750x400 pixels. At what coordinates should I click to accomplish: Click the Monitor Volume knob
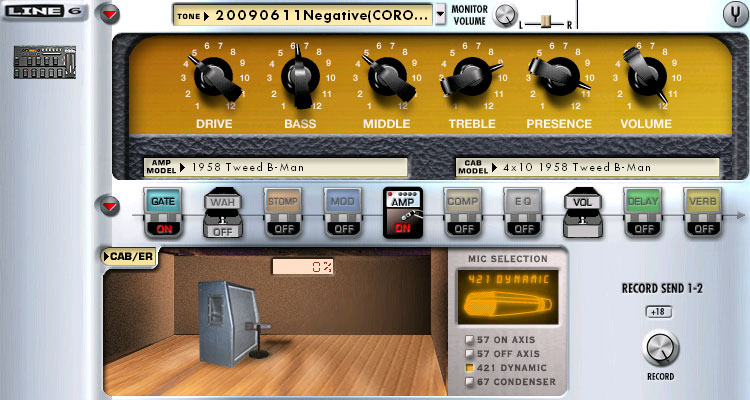pyautogui.click(x=506, y=15)
